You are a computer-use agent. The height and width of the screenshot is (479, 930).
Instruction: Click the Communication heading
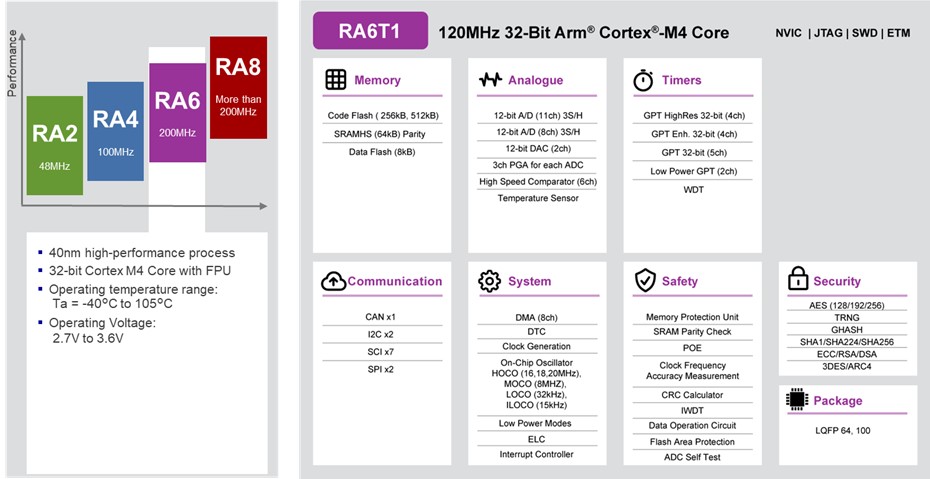[395, 282]
